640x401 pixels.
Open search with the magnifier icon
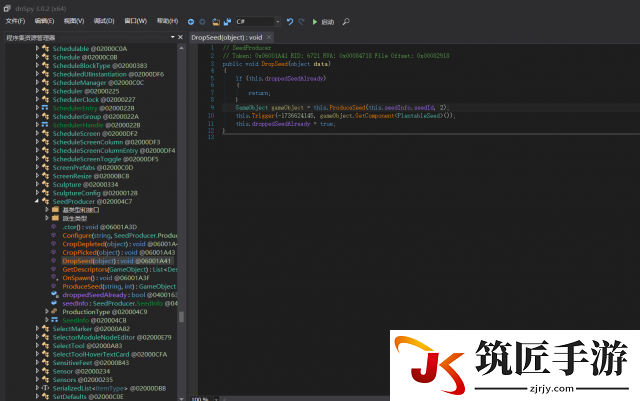tap(346, 22)
